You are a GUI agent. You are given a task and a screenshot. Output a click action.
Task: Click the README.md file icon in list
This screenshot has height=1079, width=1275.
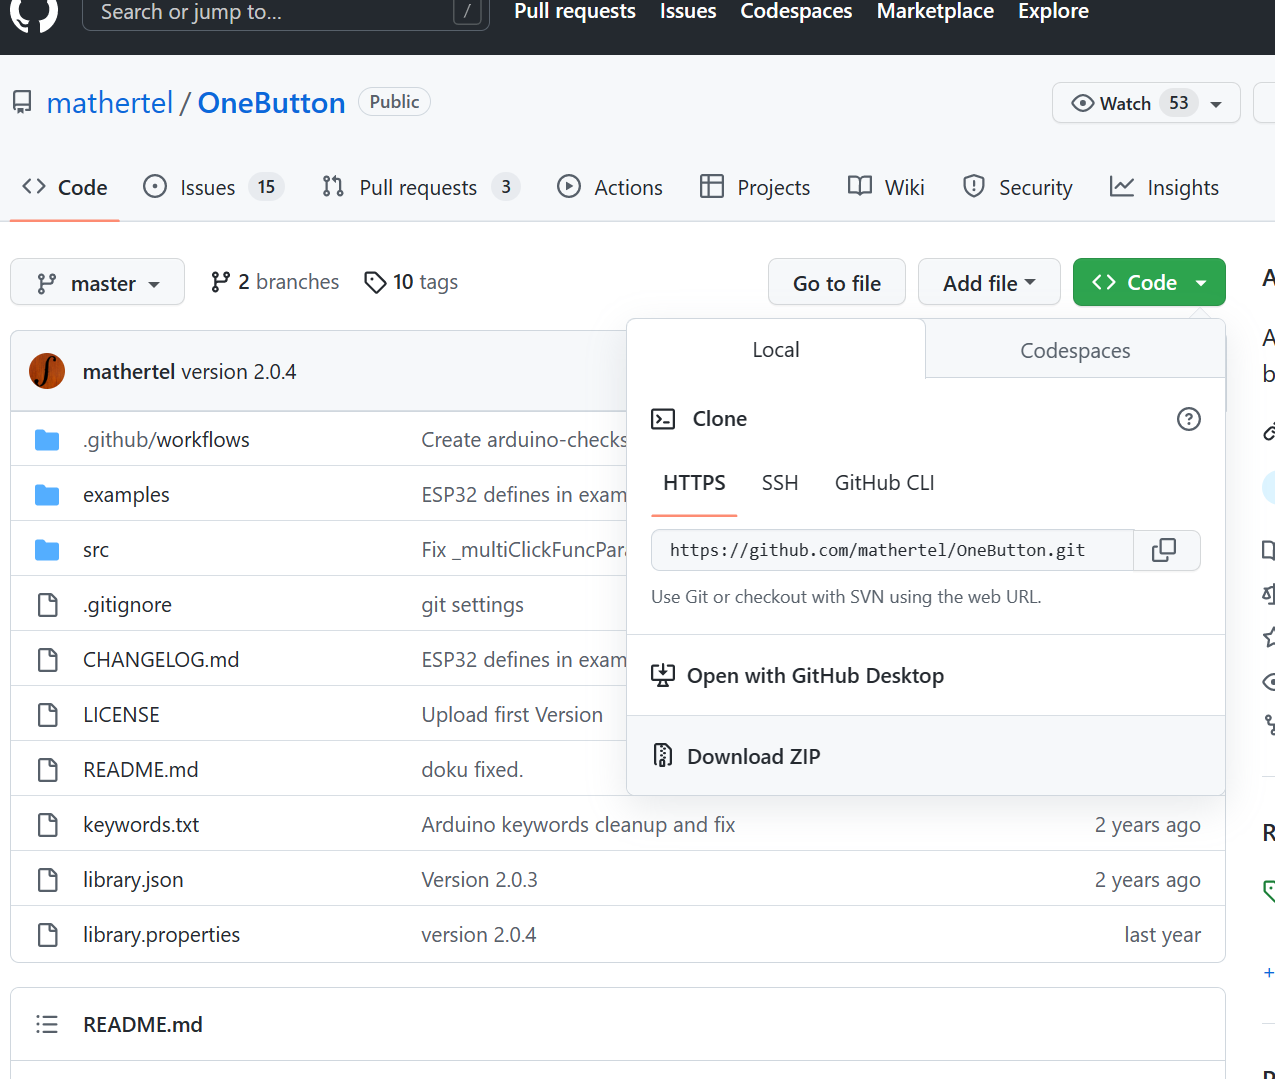pos(47,770)
